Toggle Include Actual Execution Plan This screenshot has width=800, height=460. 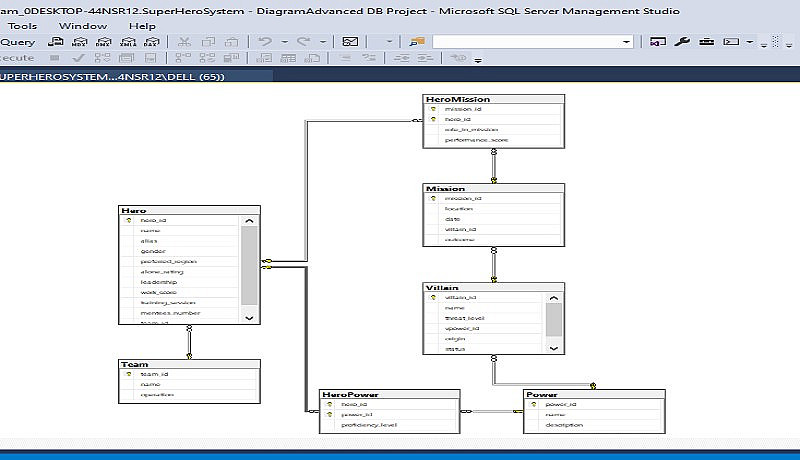click(183, 58)
